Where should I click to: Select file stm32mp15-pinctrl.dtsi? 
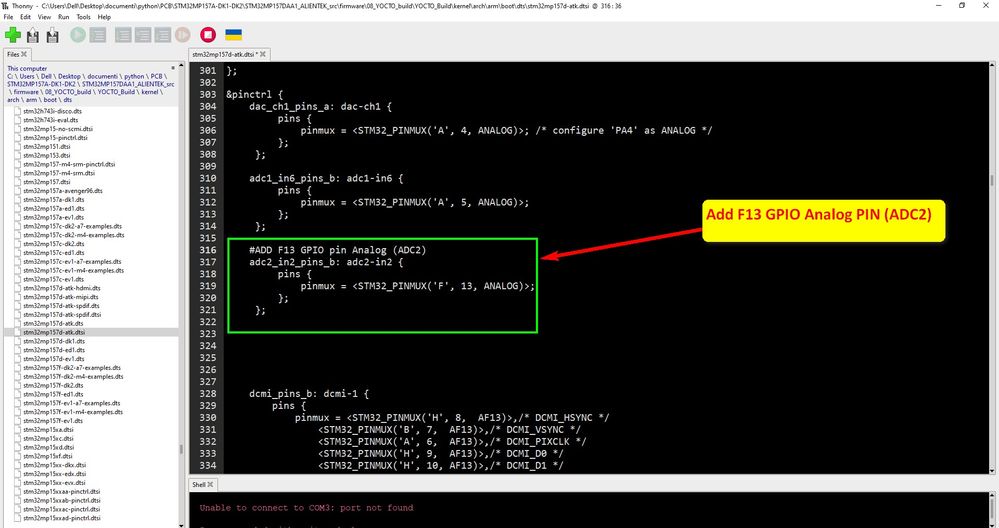pos(55,138)
